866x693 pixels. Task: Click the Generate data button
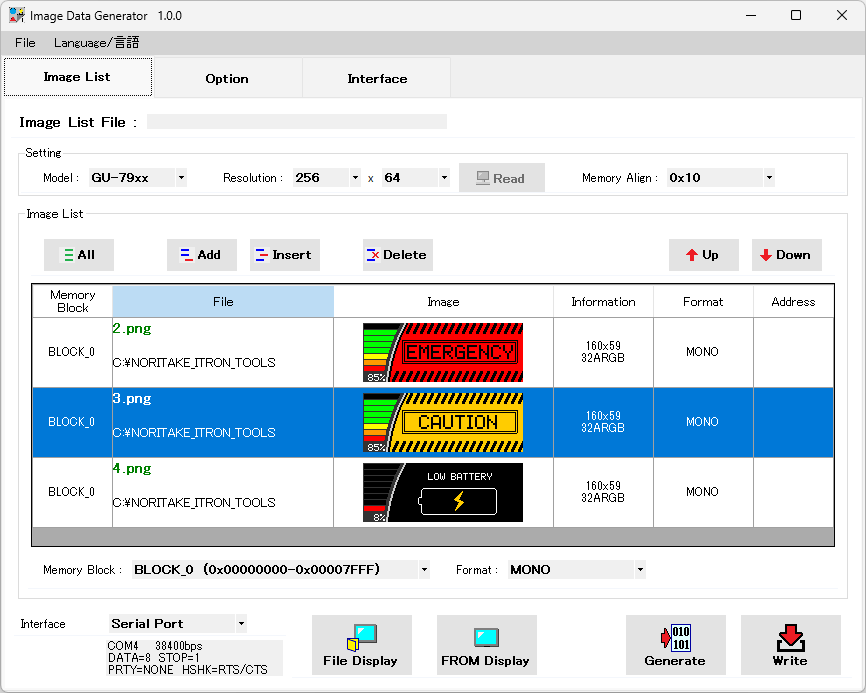(675, 645)
